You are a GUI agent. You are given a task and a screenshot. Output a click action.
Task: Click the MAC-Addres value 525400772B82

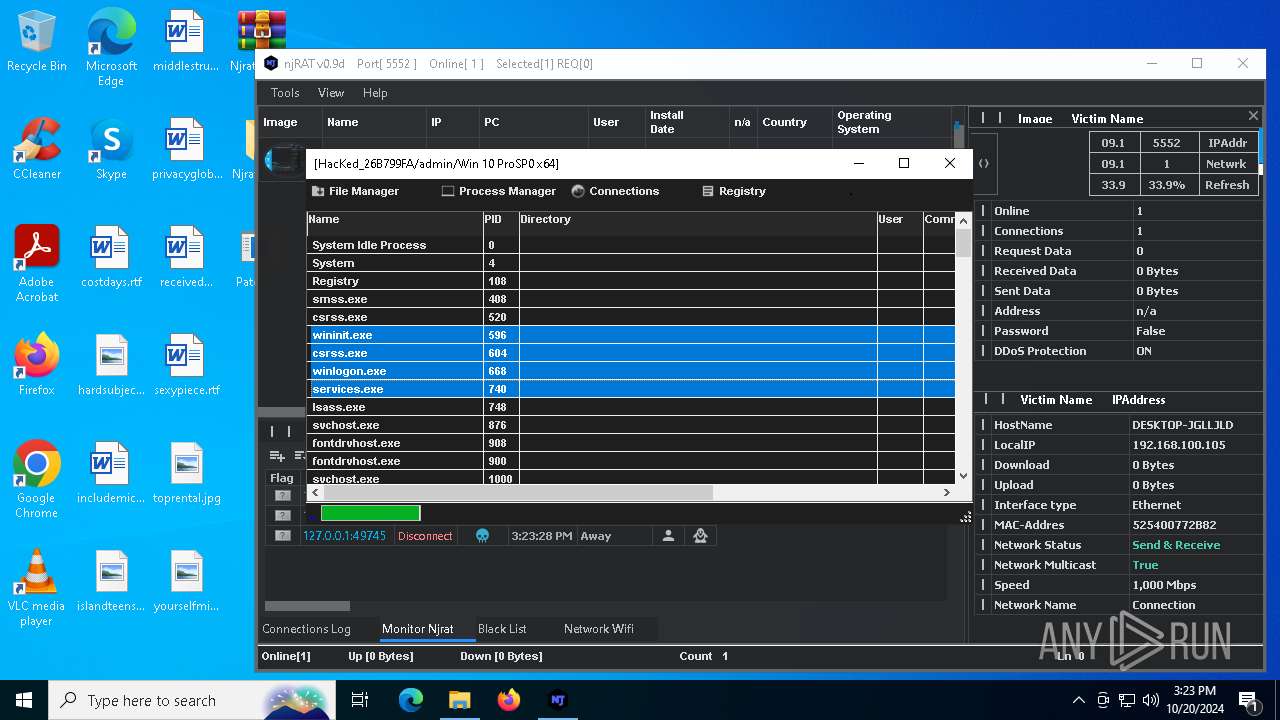coord(1174,525)
